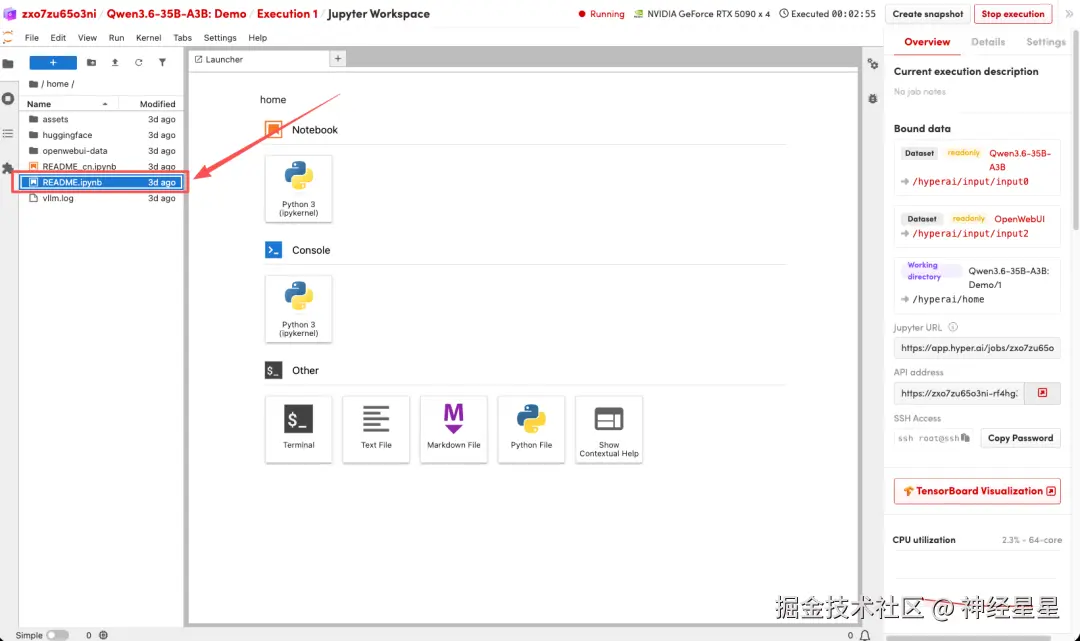Click the API address field
The height and width of the screenshot is (641, 1080).
(959, 393)
